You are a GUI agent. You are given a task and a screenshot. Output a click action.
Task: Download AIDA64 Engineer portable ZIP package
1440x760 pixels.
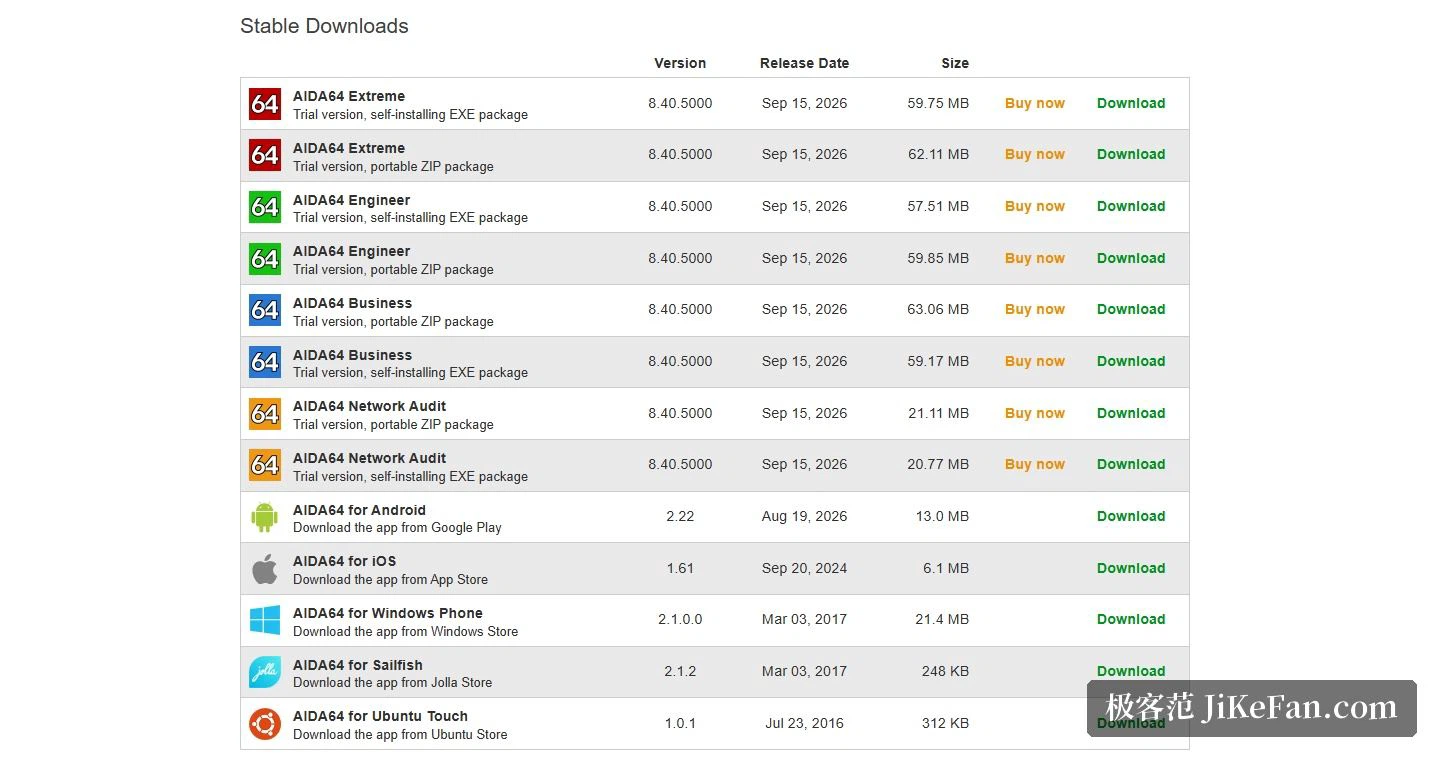pyautogui.click(x=1131, y=258)
